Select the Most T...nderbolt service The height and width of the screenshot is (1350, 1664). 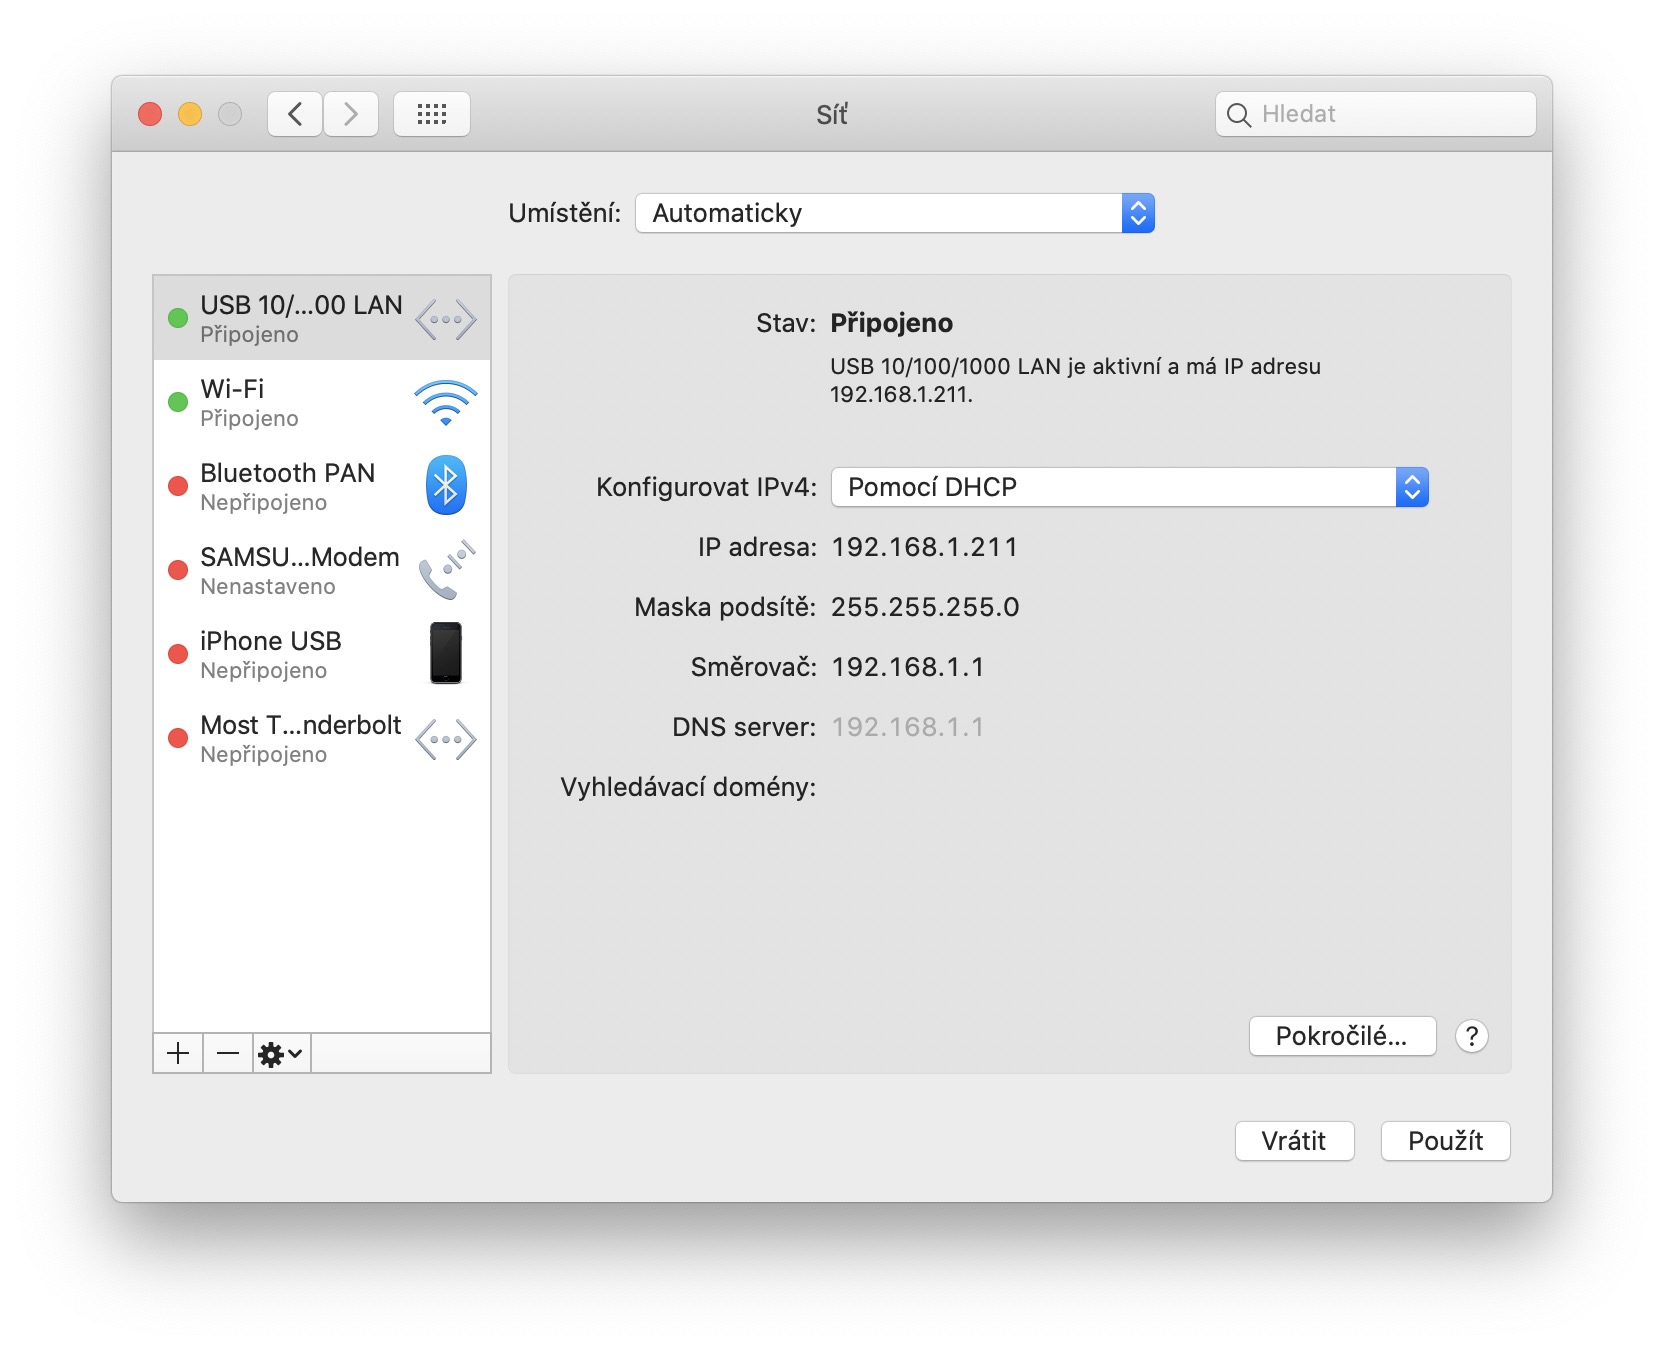coord(322,738)
